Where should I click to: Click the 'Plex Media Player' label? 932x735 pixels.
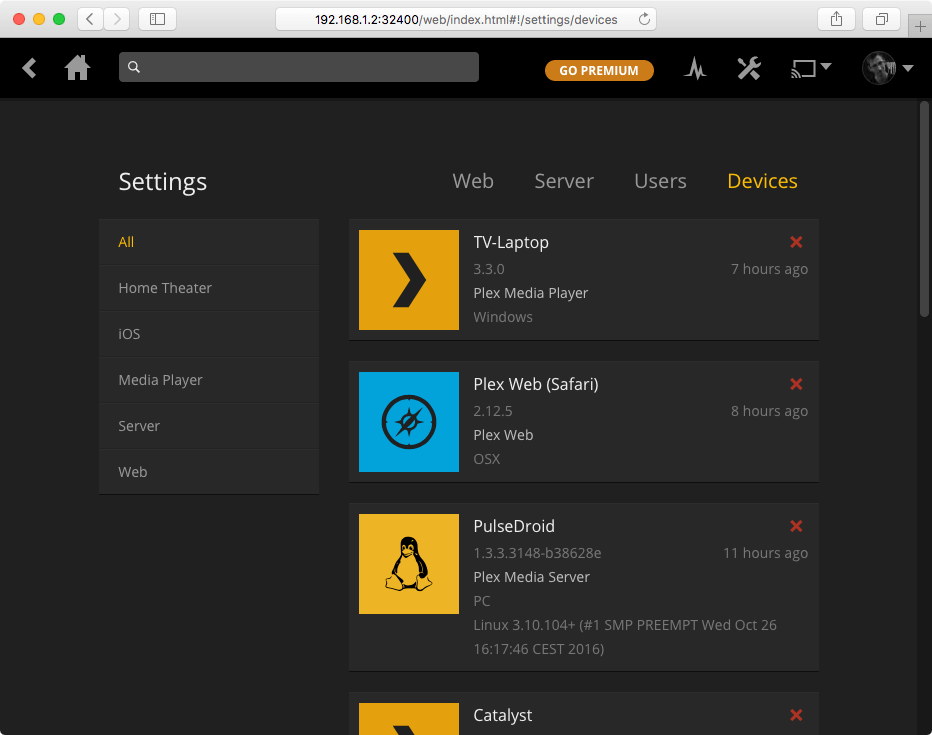[x=531, y=293]
